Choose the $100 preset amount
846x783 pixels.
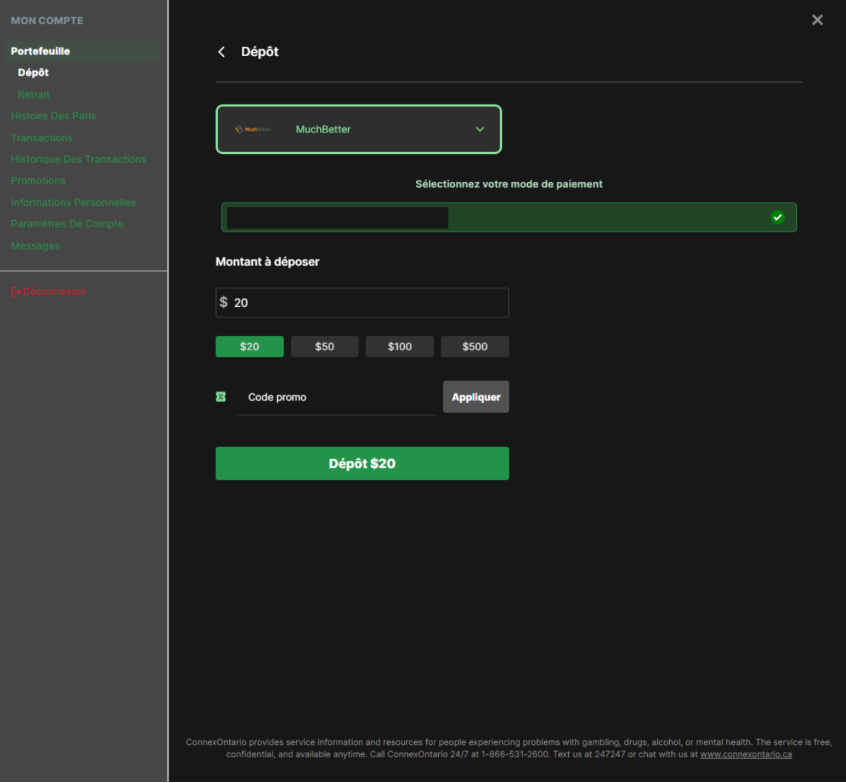399,347
